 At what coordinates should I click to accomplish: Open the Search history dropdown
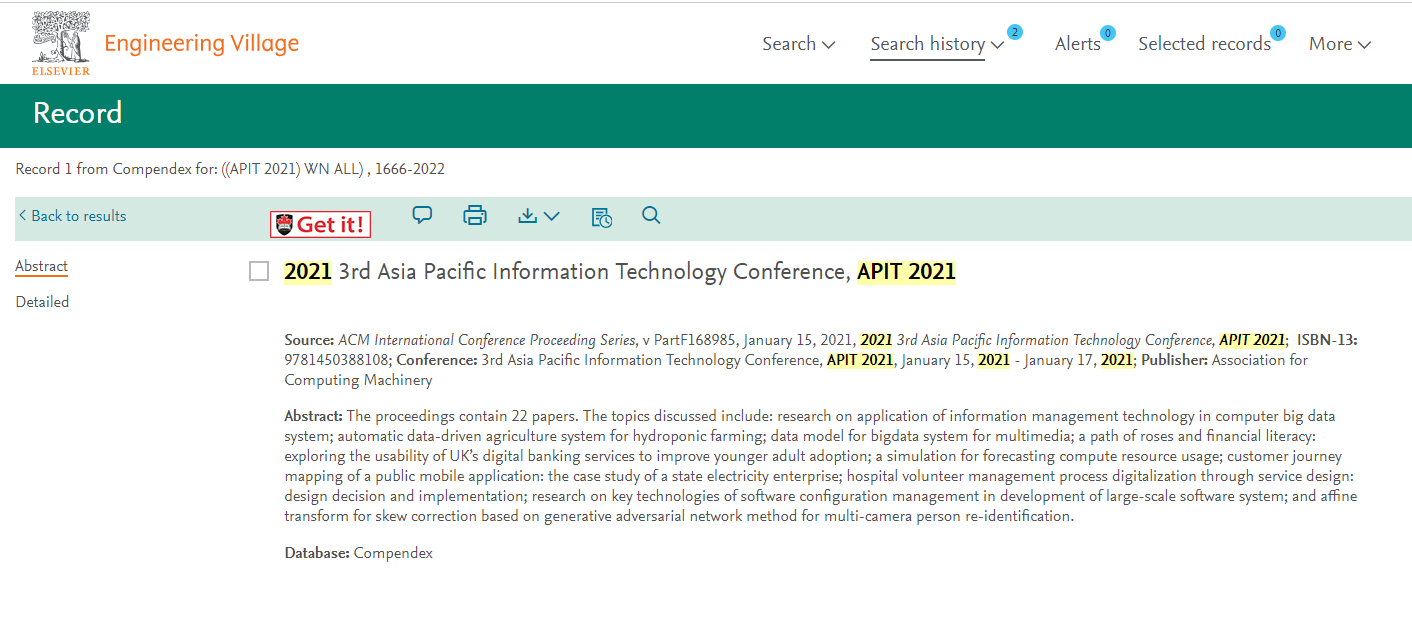936,44
